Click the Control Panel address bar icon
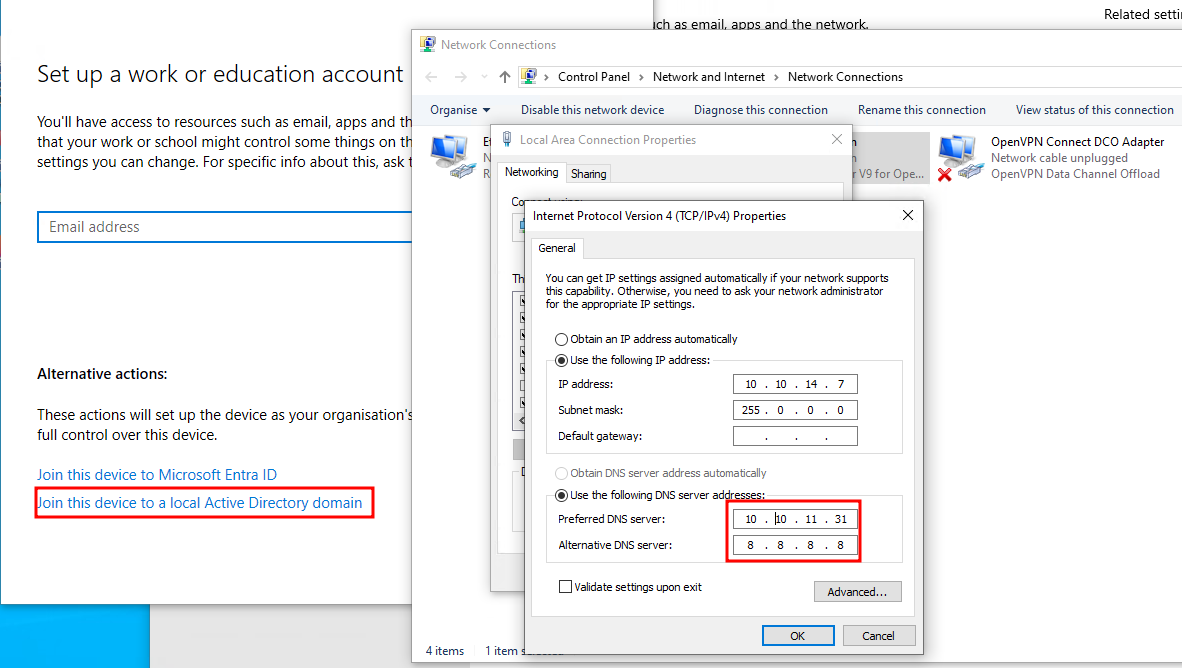The height and width of the screenshot is (668, 1182). 529,77
